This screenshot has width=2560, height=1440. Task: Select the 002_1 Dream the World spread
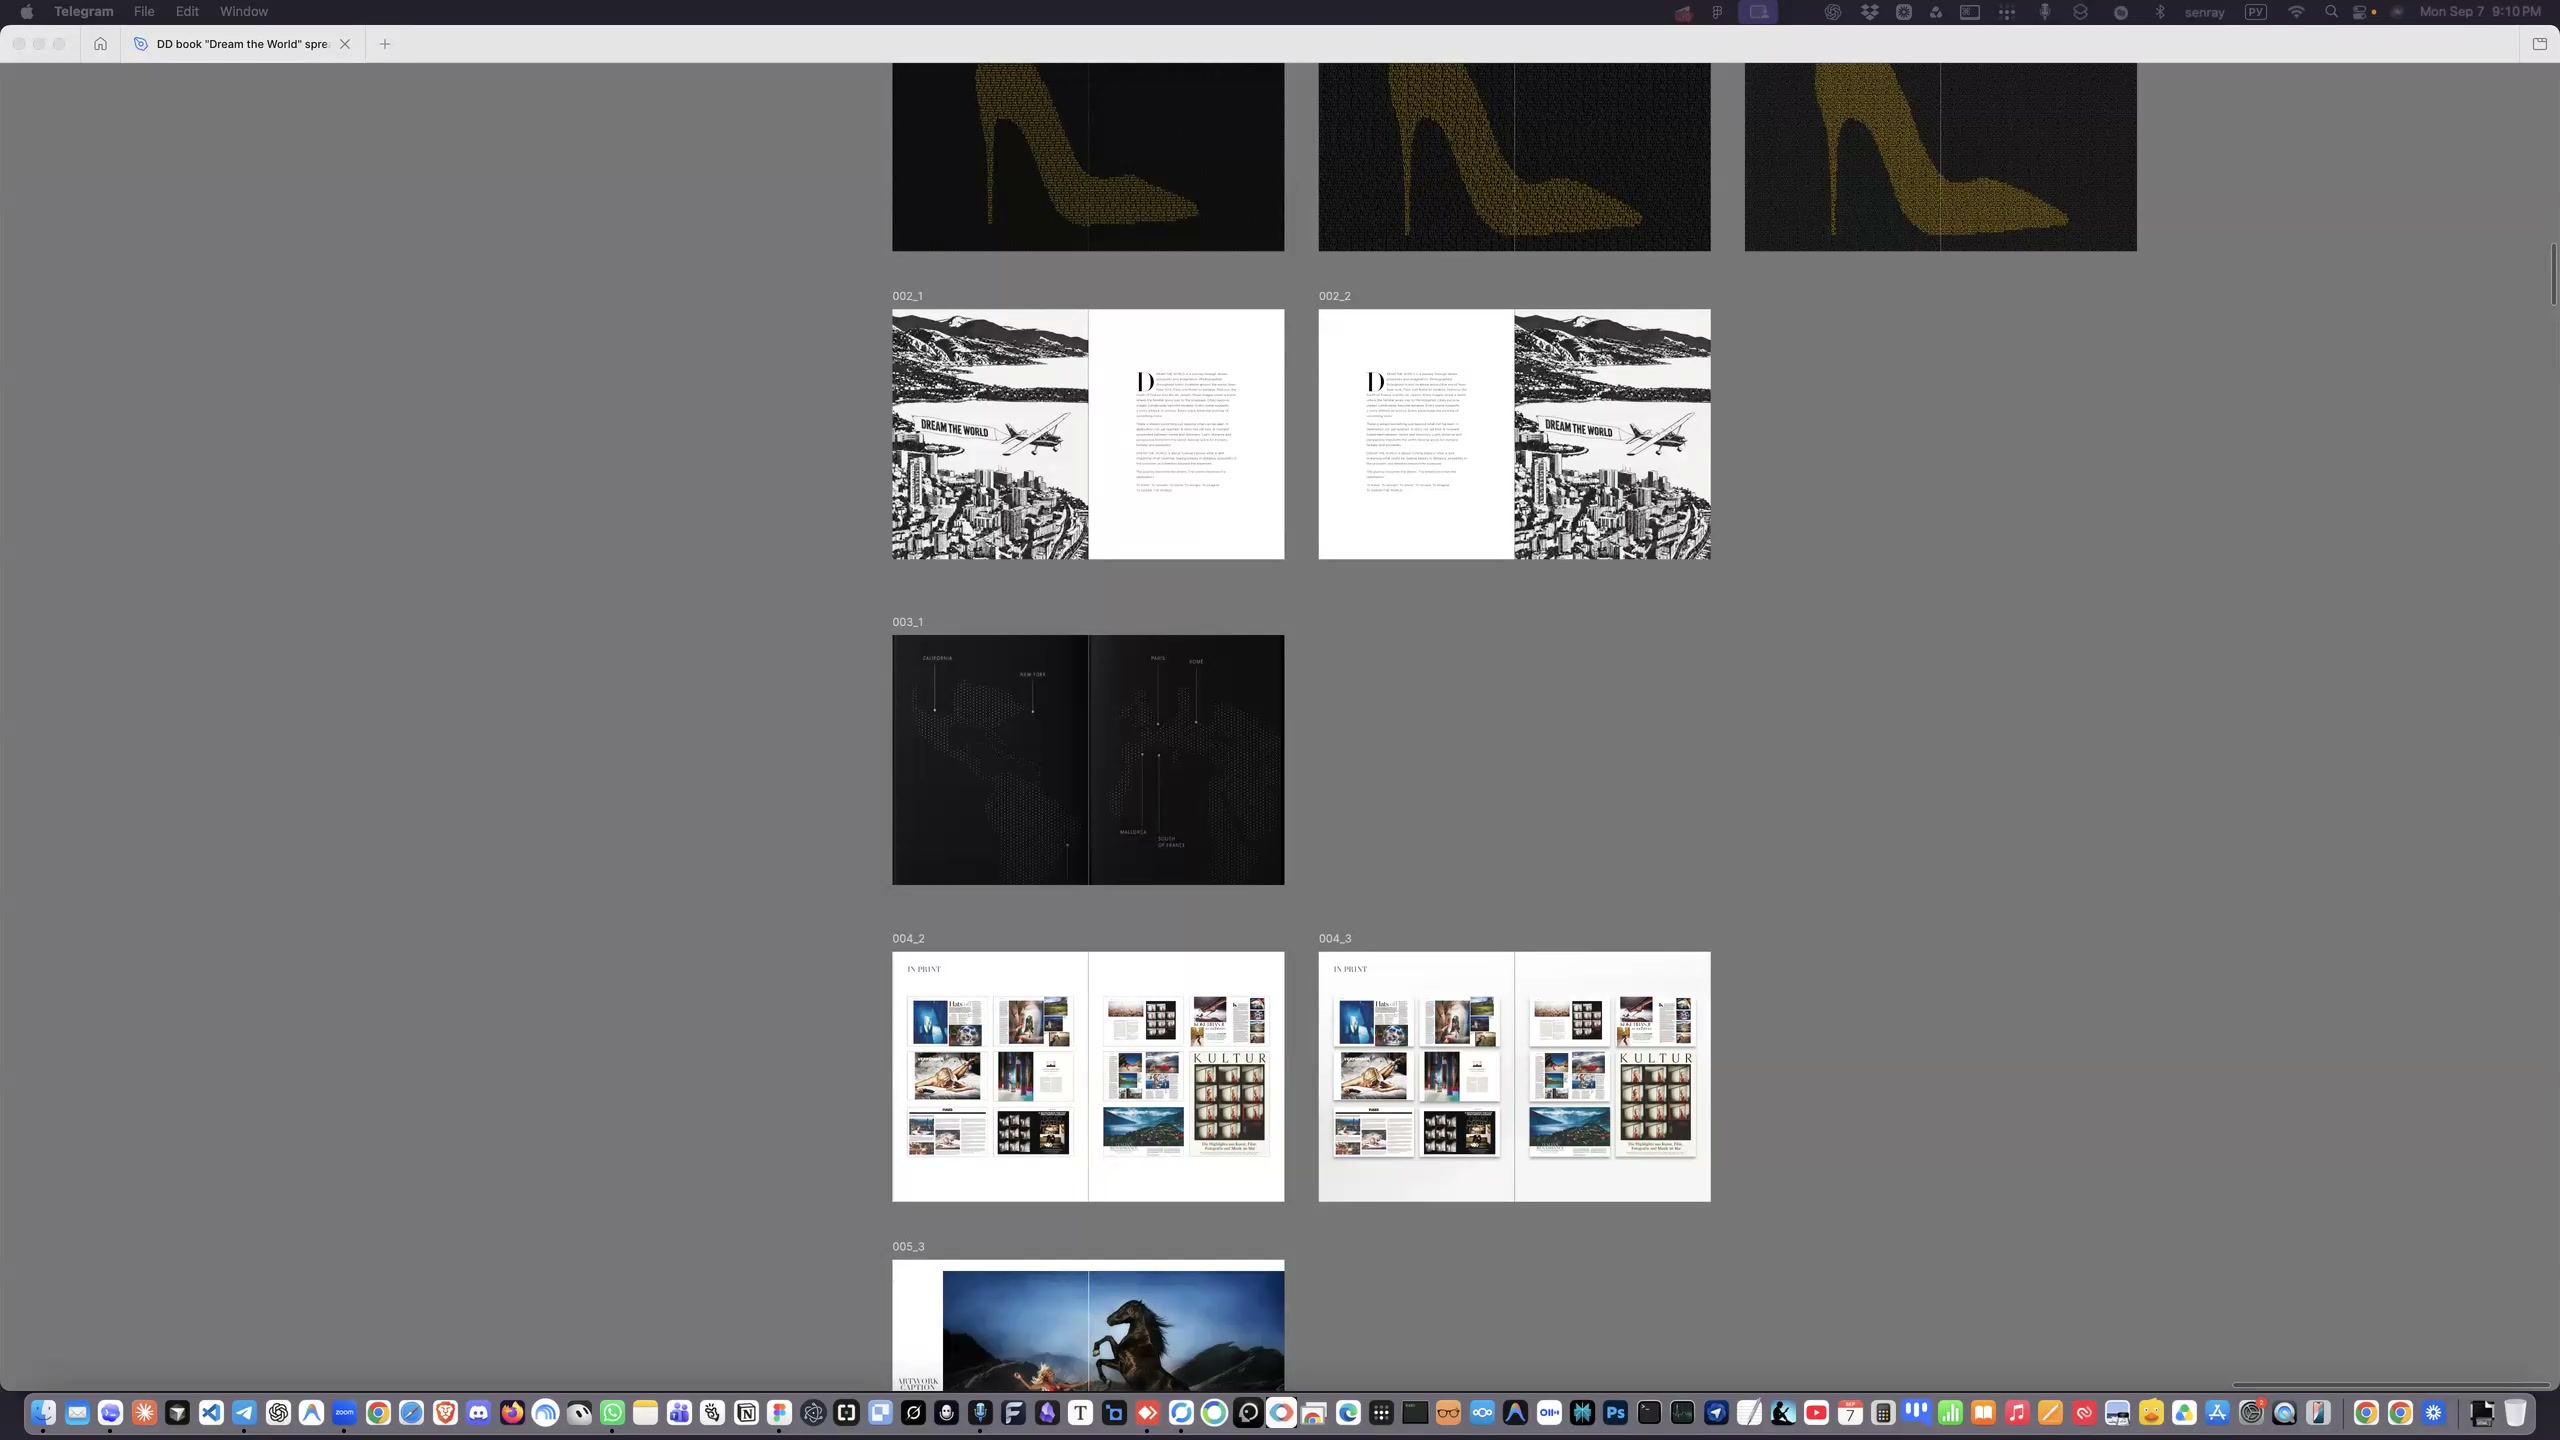(x=1088, y=434)
